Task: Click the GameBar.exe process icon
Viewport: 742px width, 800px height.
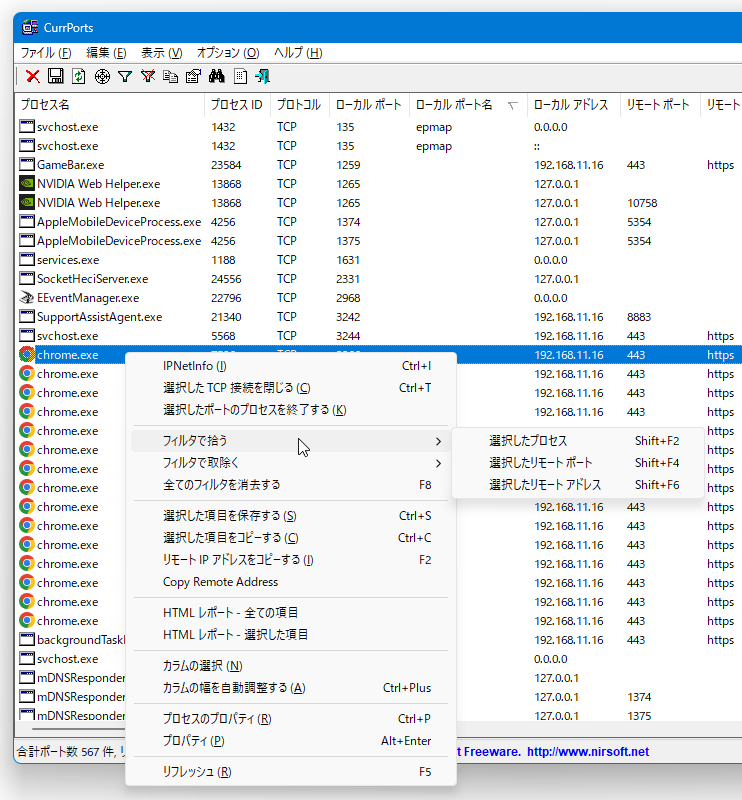Action: point(27,165)
